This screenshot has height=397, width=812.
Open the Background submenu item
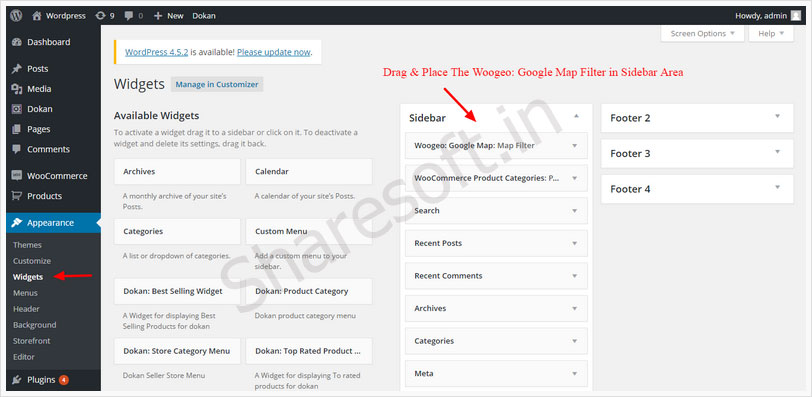(x=35, y=325)
